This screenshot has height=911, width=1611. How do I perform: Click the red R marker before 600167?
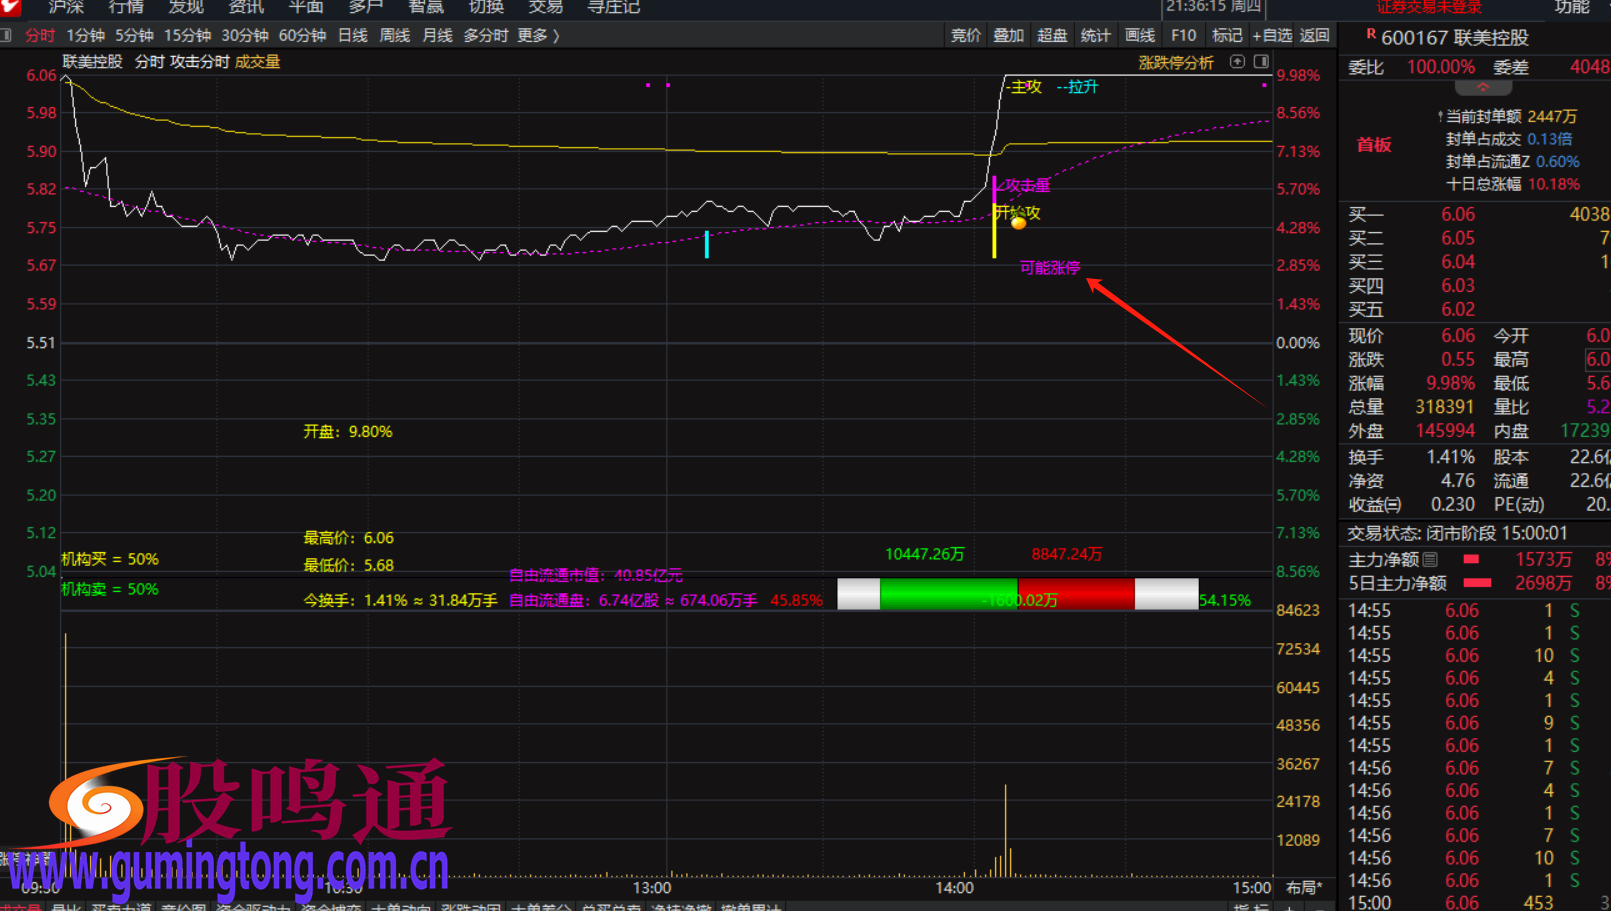(x=1370, y=35)
